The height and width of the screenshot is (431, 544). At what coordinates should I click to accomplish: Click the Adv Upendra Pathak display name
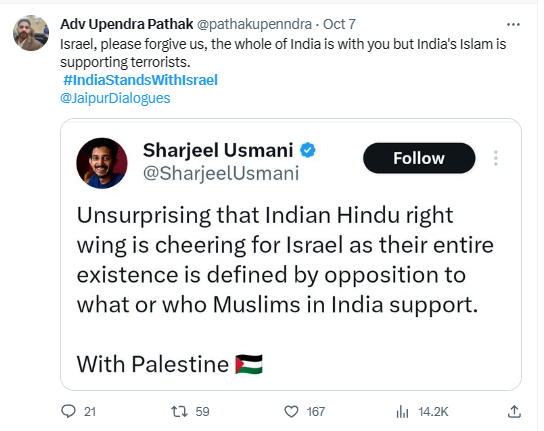(x=127, y=24)
